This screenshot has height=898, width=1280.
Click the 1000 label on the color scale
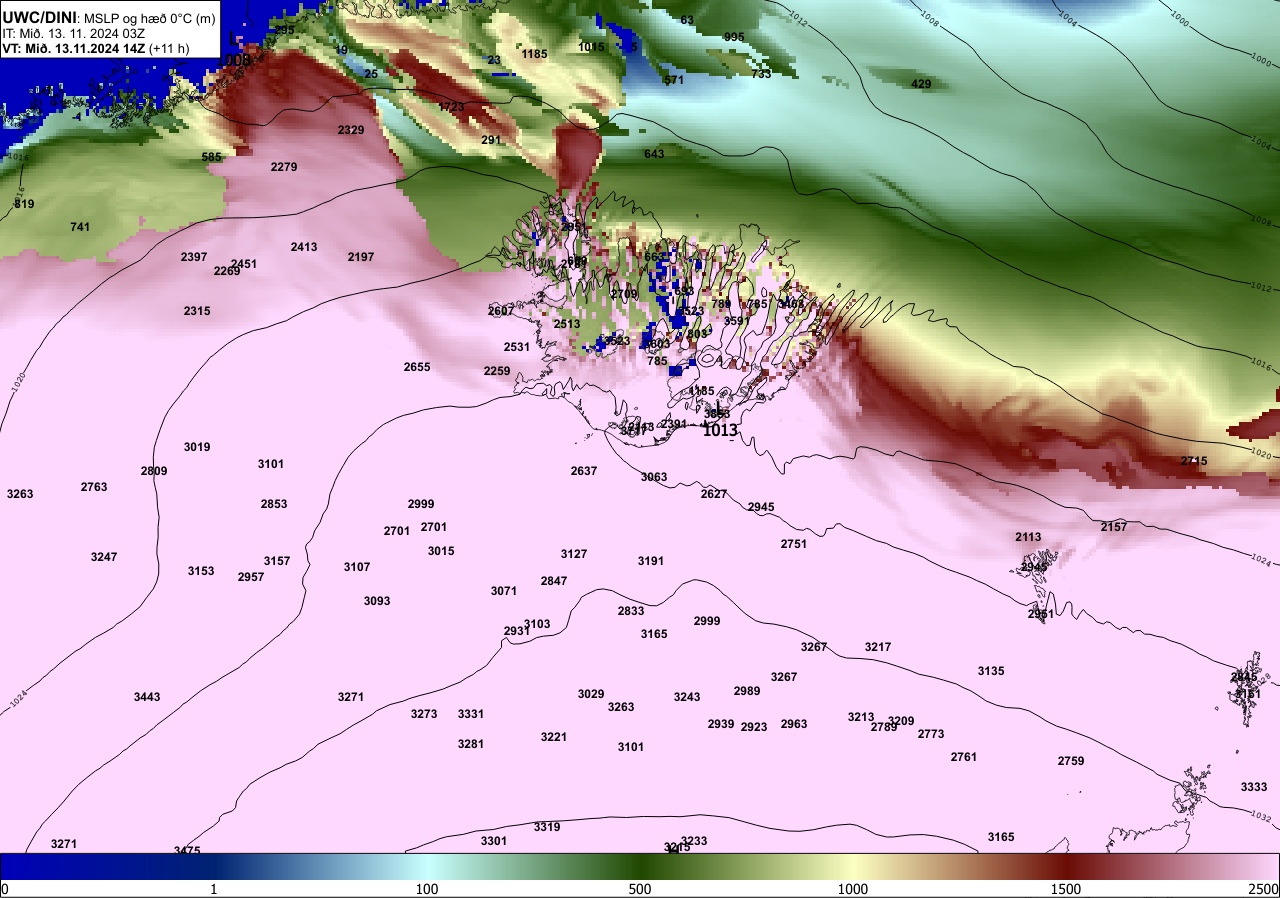tap(852, 889)
